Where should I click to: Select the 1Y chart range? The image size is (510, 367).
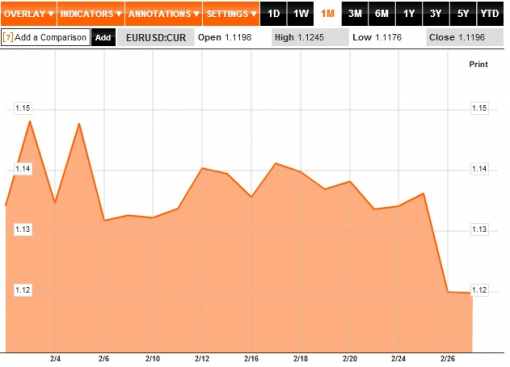[x=409, y=14]
